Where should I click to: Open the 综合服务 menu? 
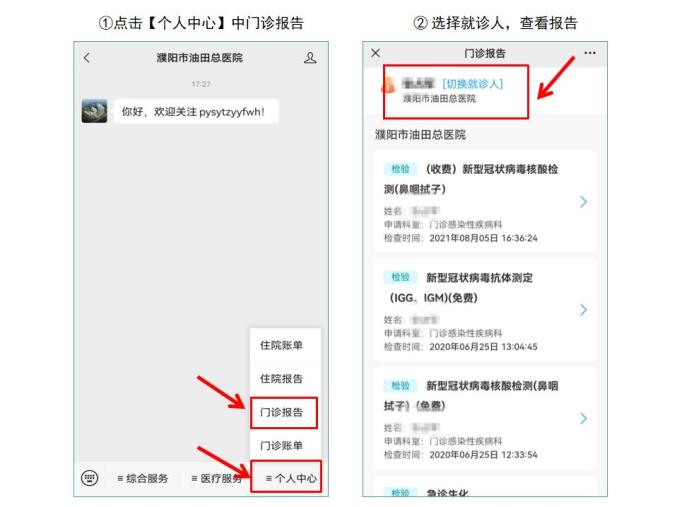pyautogui.click(x=142, y=478)
